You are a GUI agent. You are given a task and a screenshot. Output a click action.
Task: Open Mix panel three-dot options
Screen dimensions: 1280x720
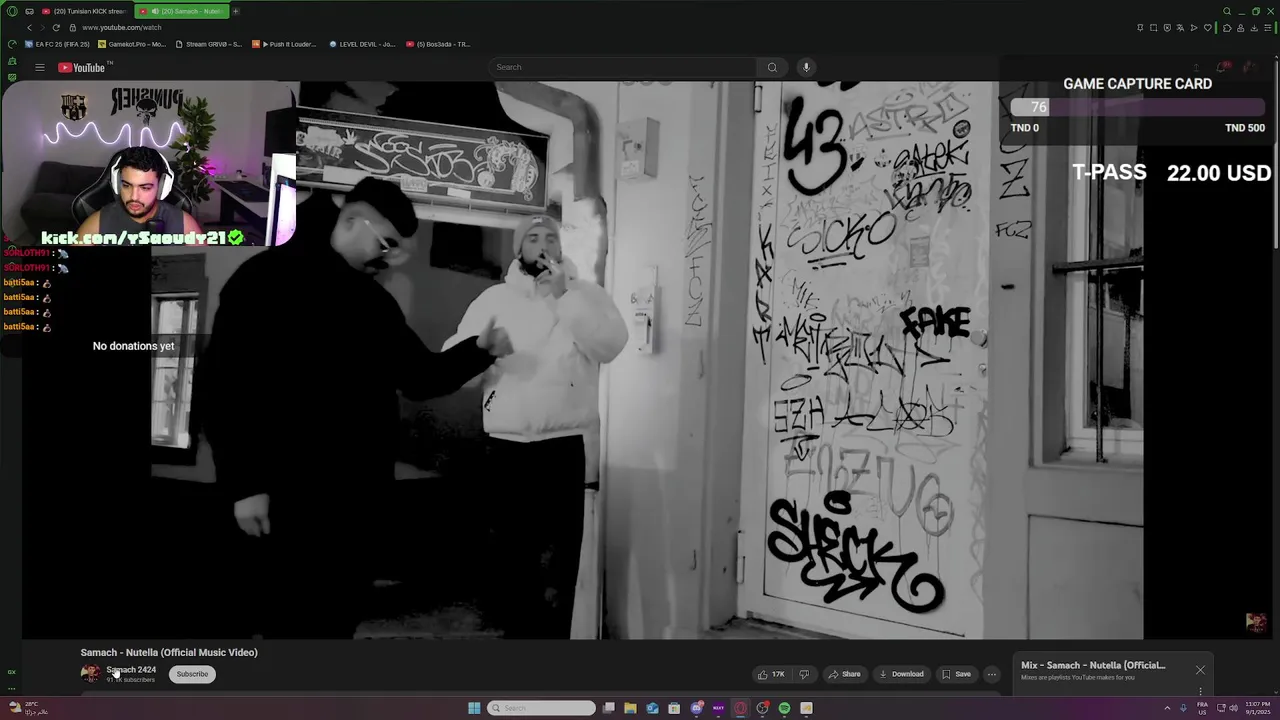(1200, 691)
